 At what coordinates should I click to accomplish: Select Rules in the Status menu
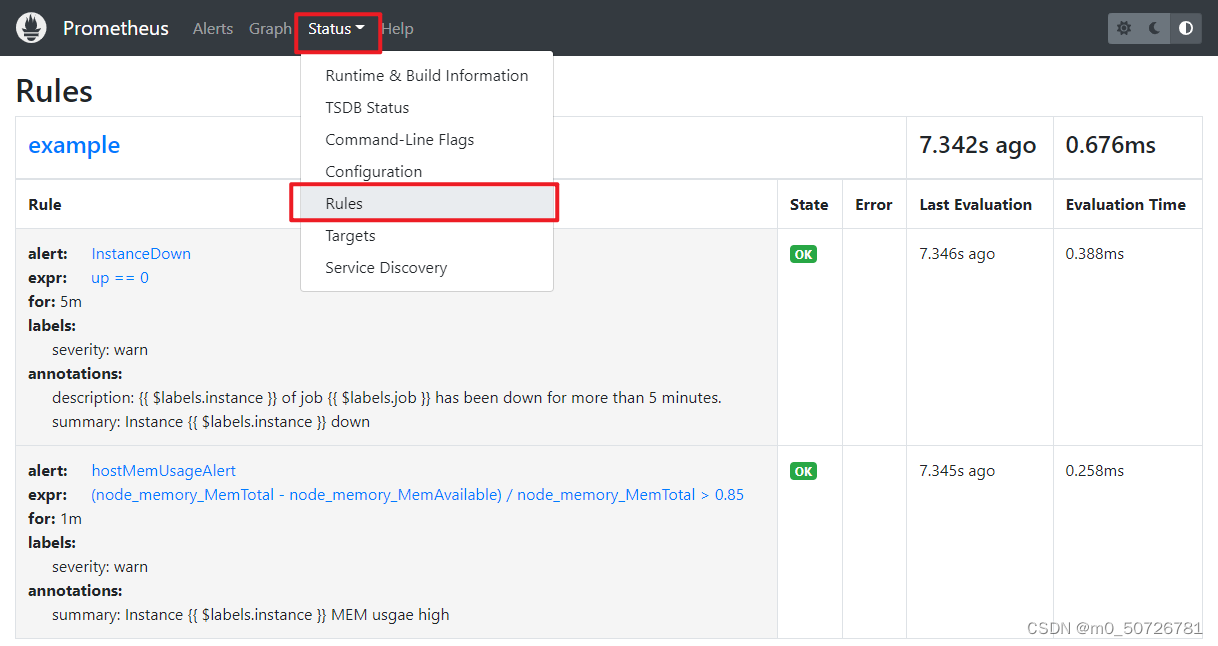point(427,204)
